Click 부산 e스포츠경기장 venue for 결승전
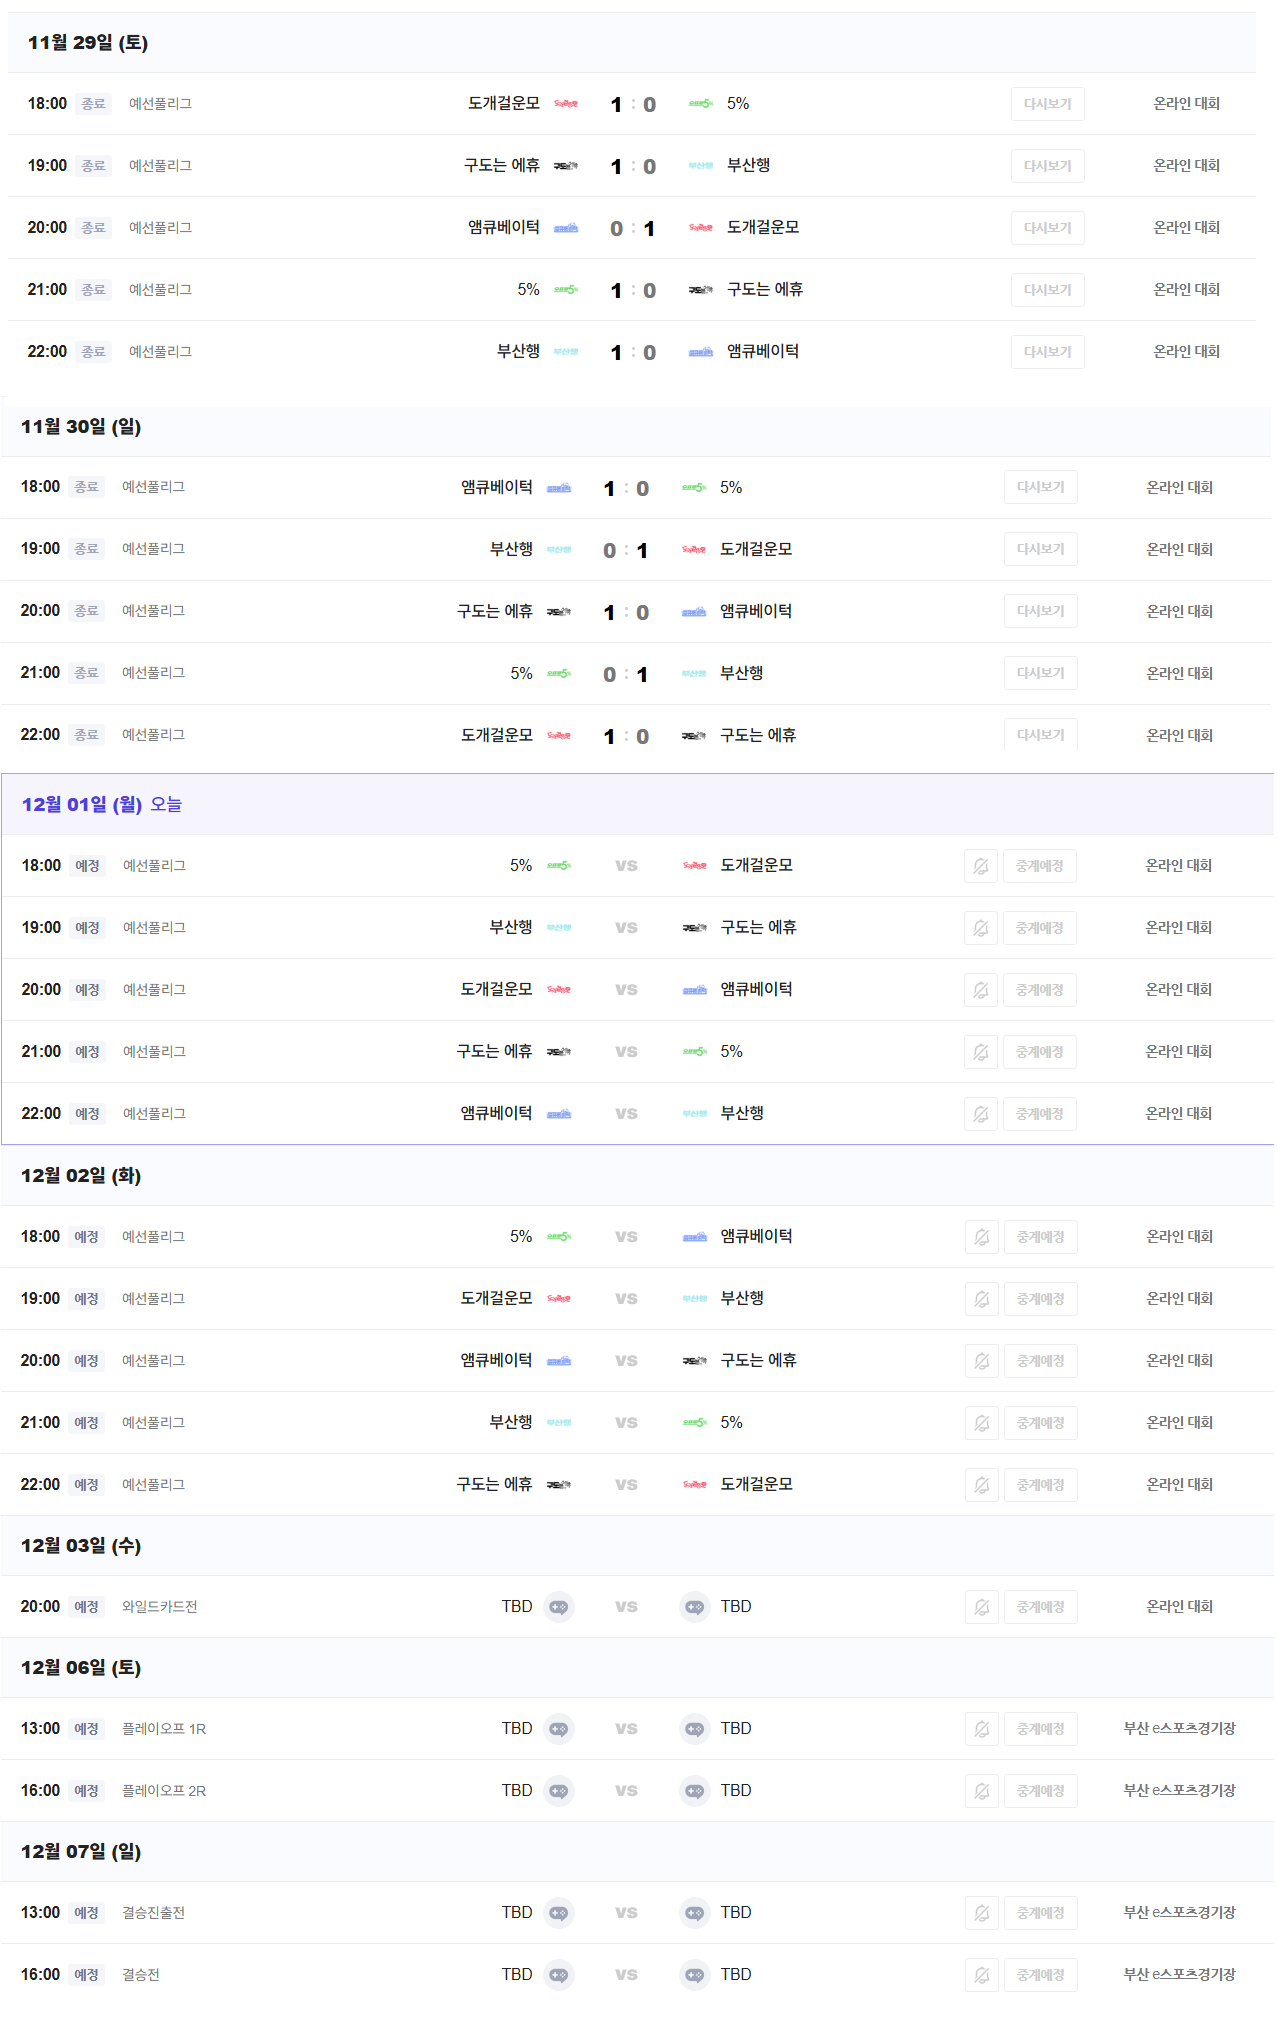The image size is (1277, 2018). coord(1179,1975)
